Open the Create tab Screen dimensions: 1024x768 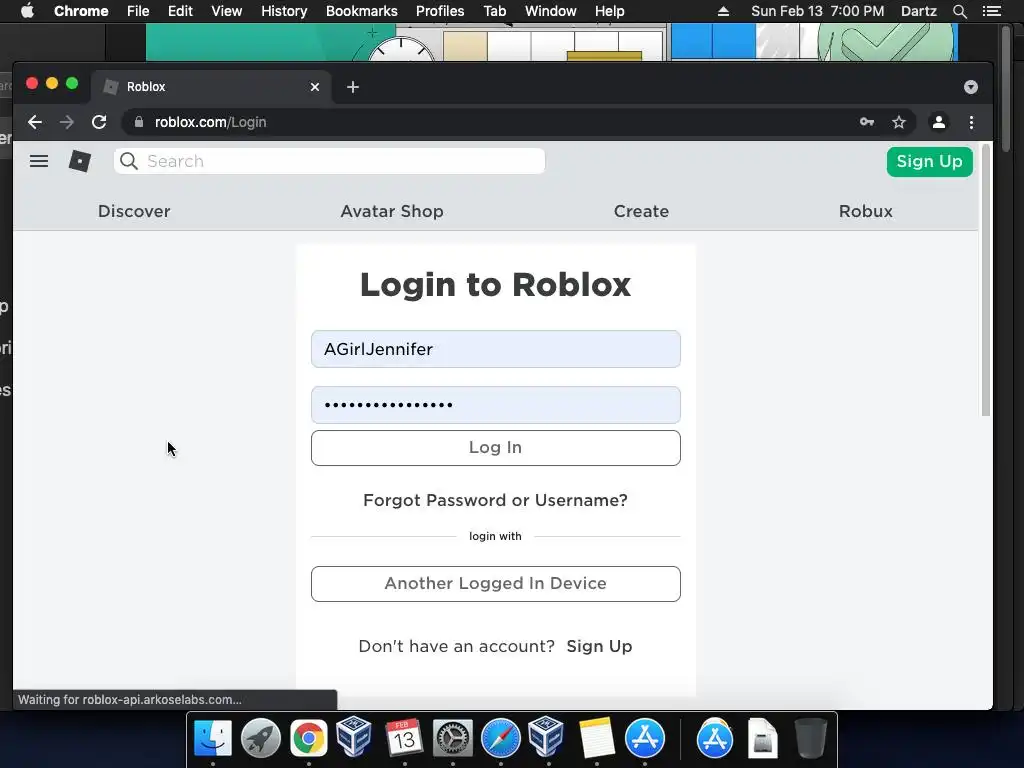[641, 211]
